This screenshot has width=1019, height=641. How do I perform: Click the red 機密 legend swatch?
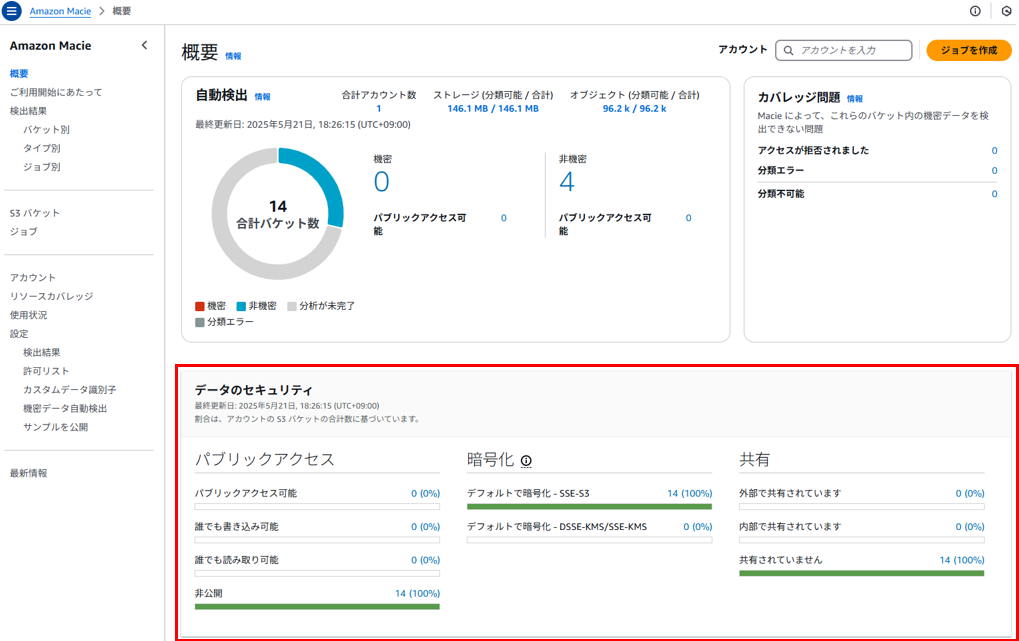200,306
